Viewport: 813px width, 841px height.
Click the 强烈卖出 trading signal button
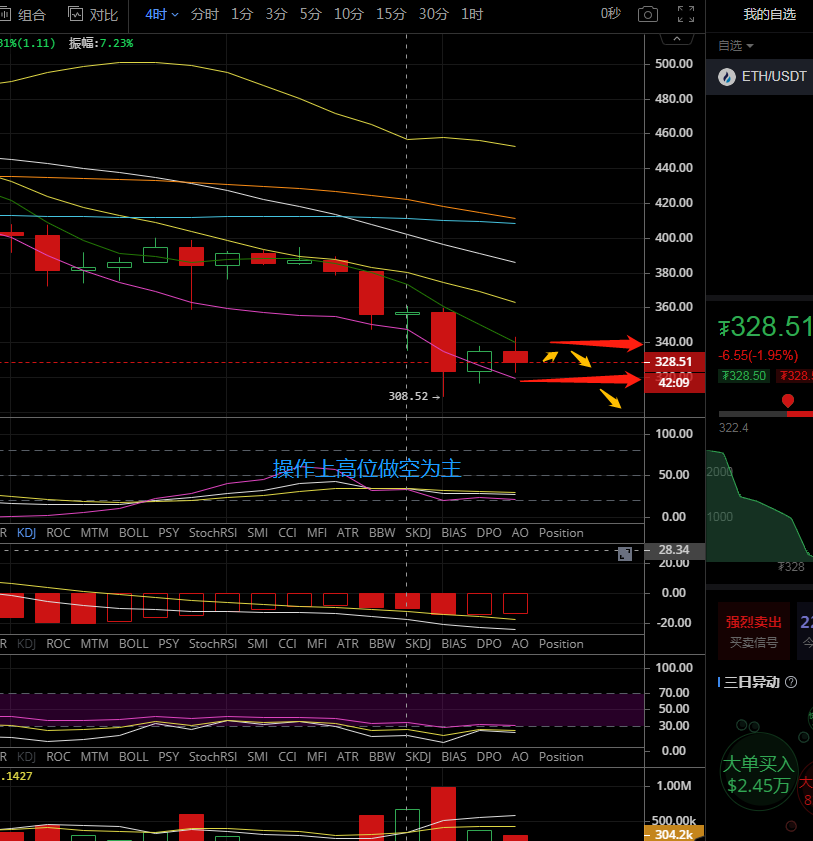click(753, 621)
